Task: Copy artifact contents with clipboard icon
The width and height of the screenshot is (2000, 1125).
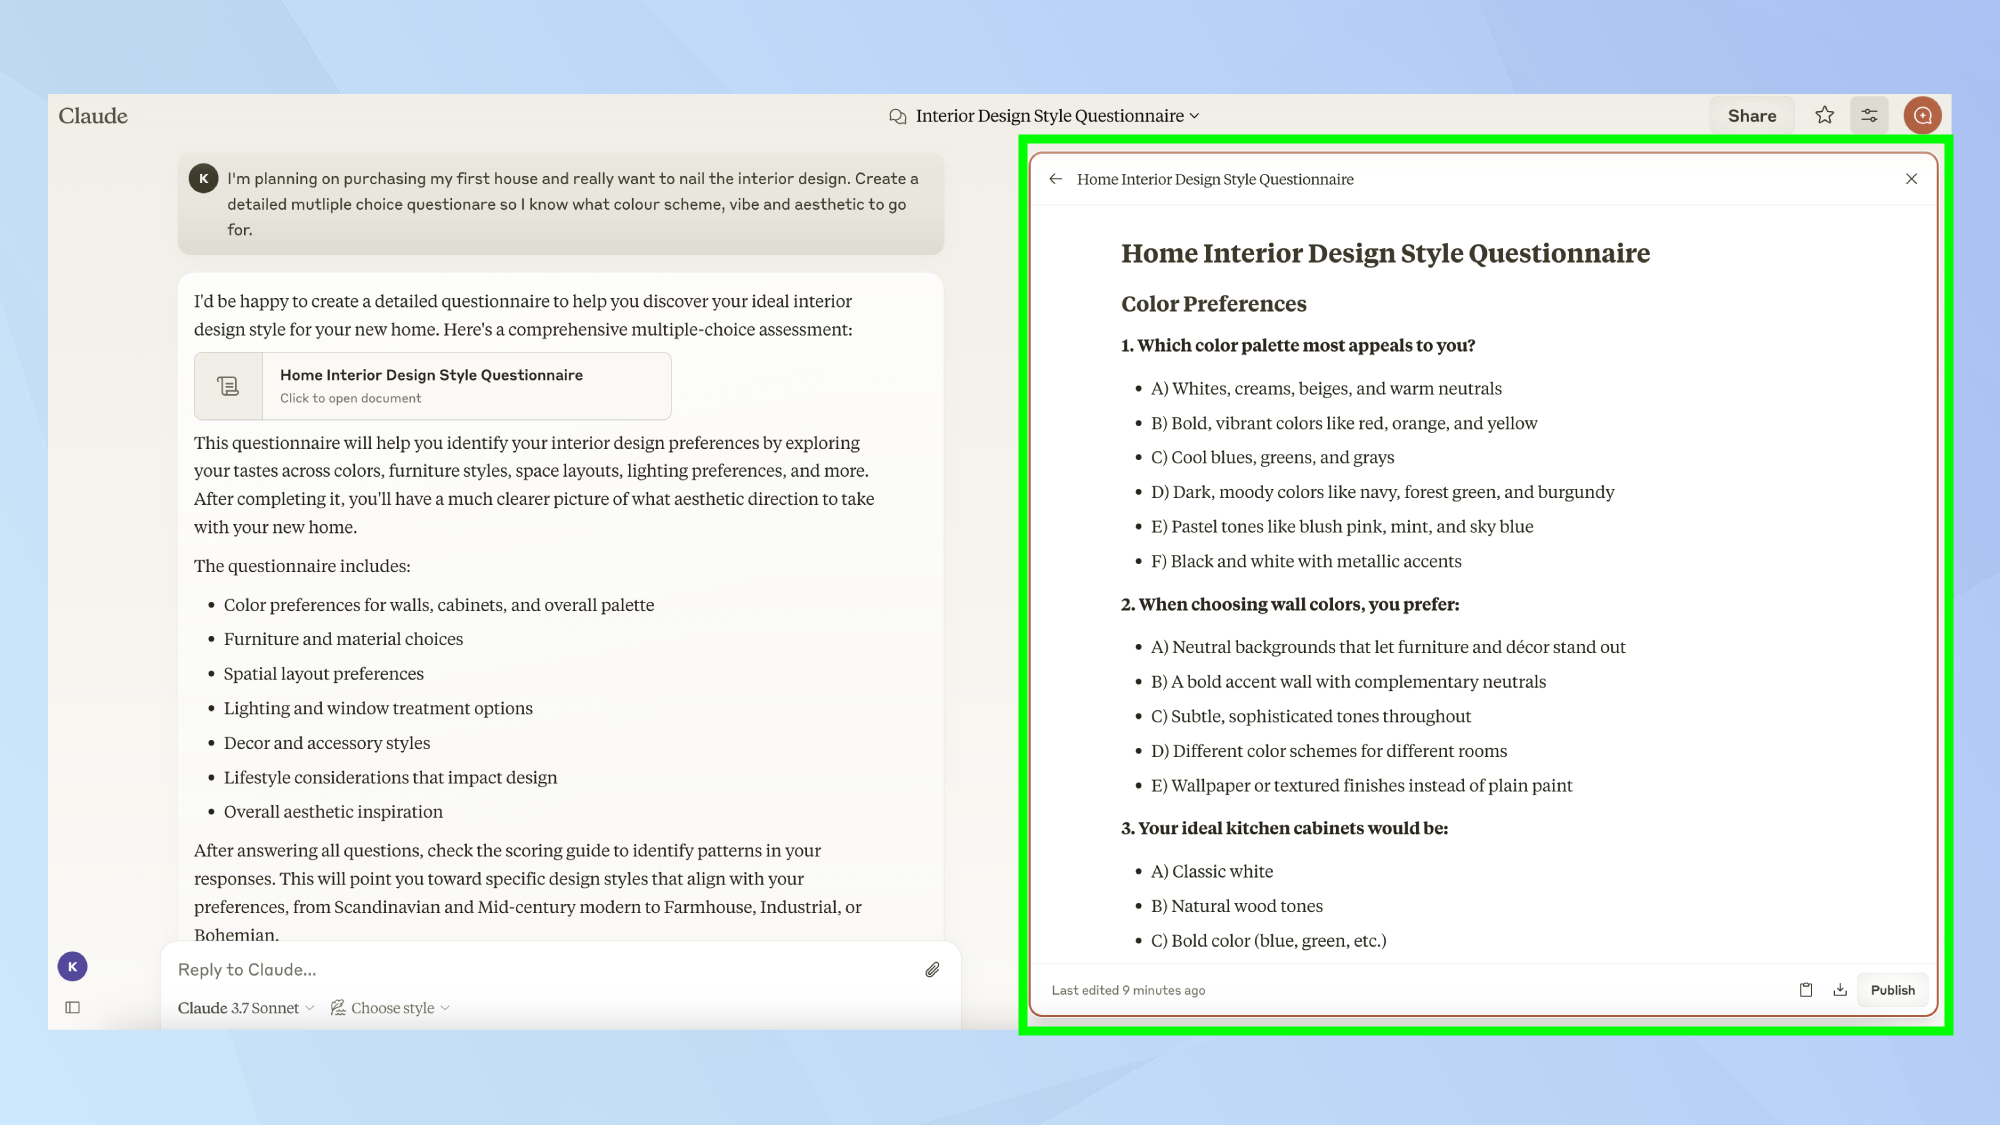Action: tap(1806, 990)
